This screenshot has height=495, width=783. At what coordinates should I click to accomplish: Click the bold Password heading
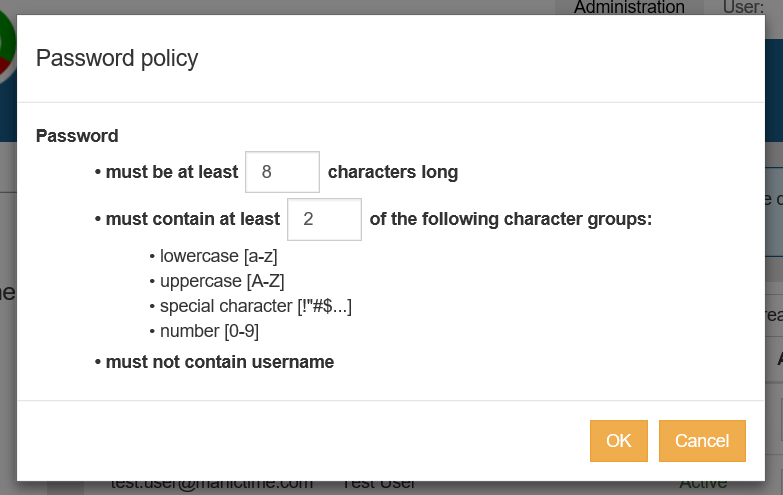point(77,136)
